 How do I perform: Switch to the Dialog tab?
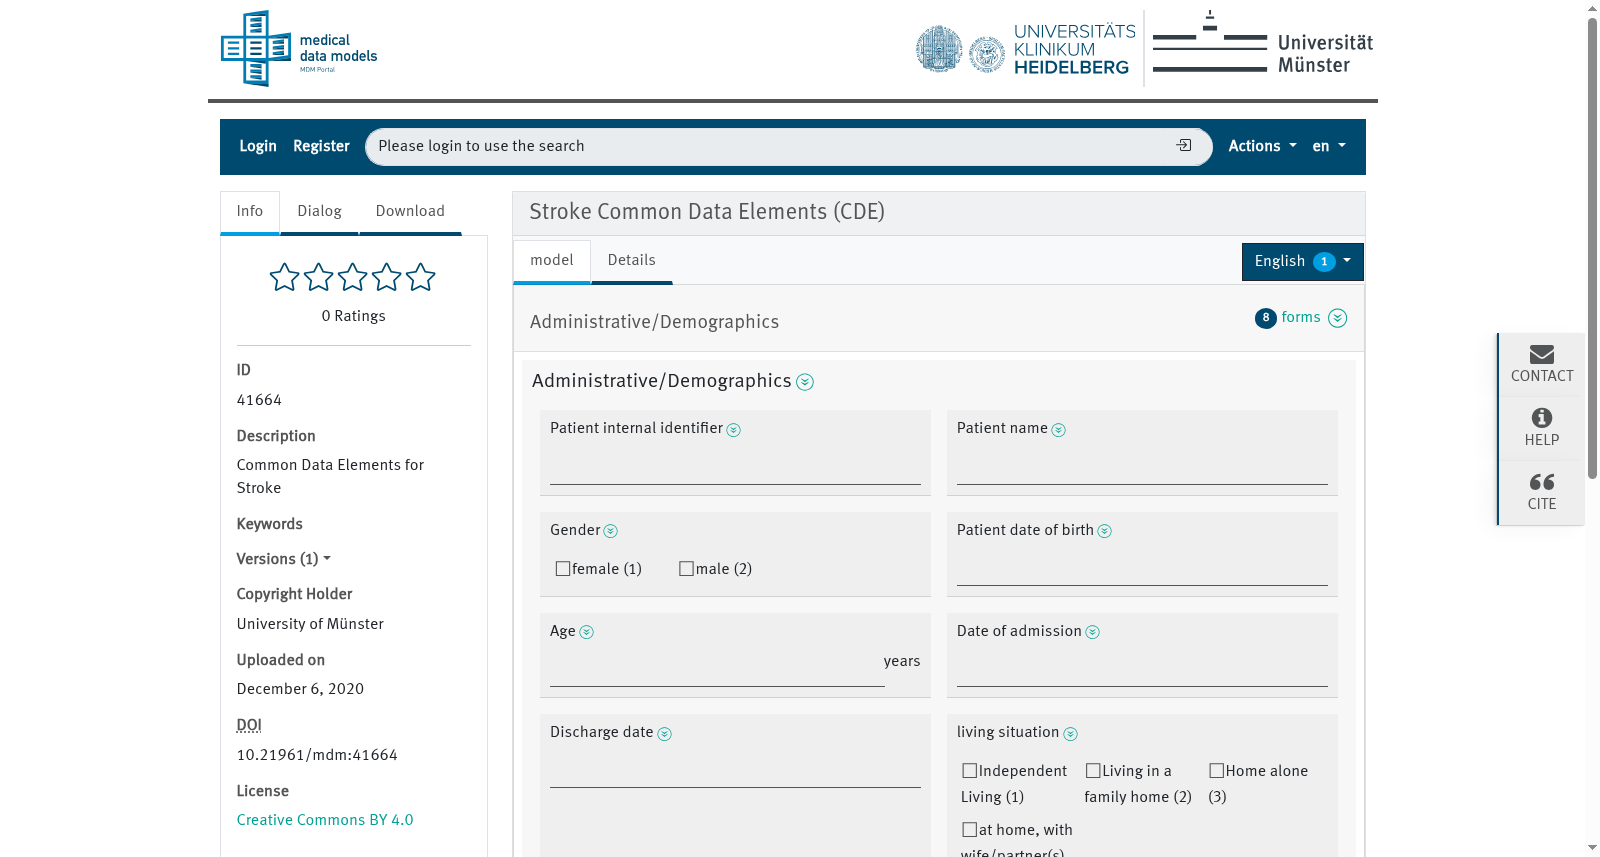click(x=320, y=212)
